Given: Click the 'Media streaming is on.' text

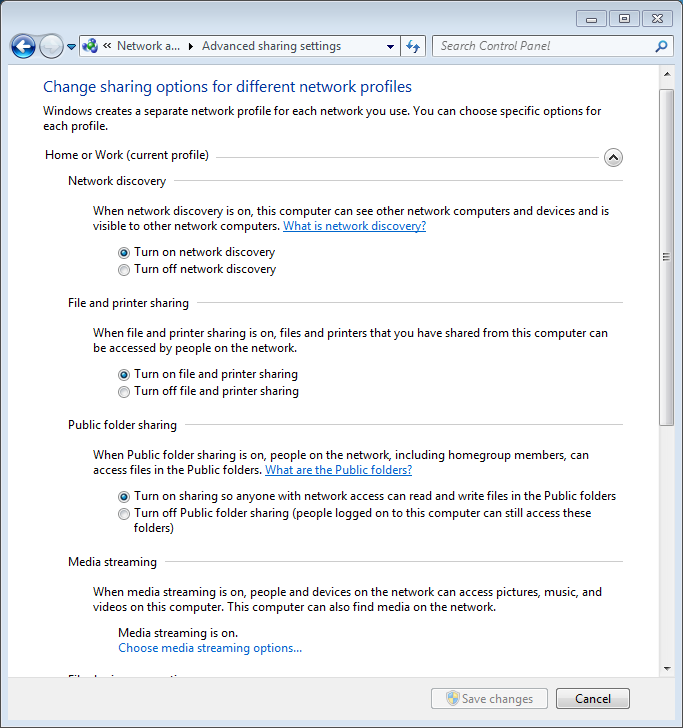Looking at the screenshot, I should tap(178, 633).
